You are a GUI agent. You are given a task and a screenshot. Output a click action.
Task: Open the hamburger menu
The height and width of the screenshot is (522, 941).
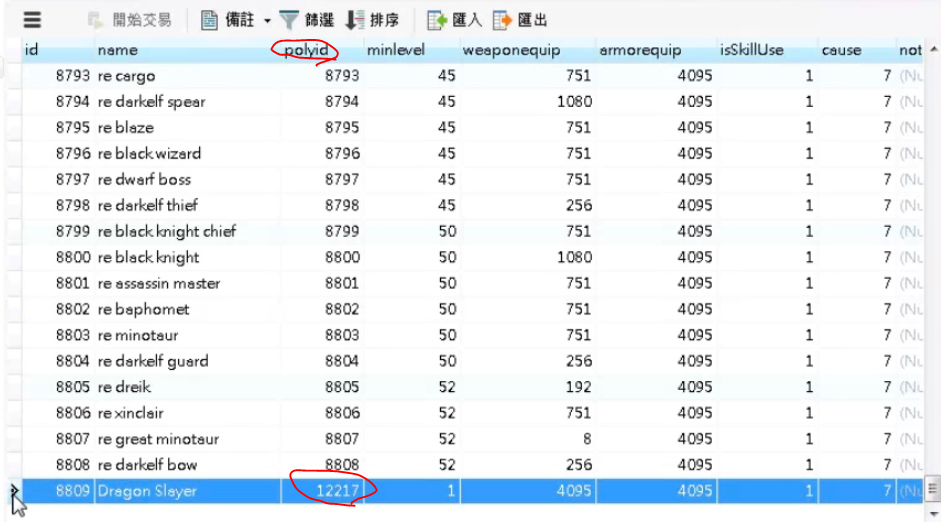coord(32,20)
